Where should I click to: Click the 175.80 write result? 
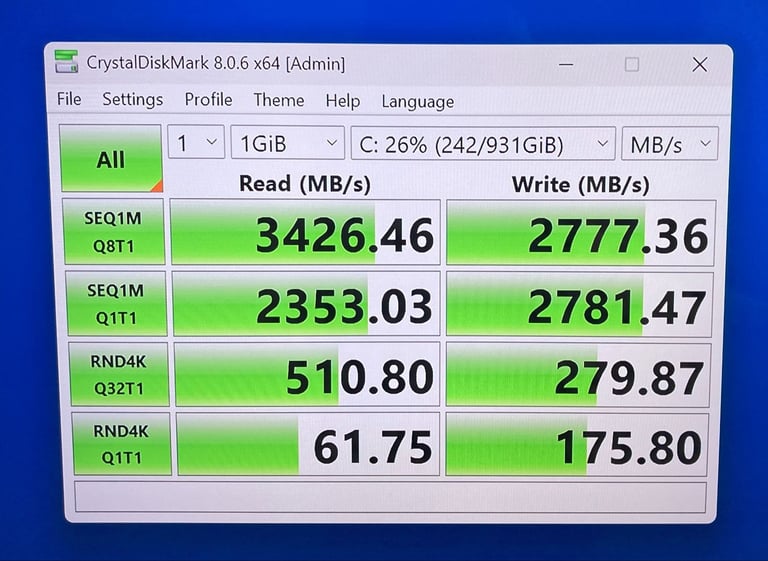click(x=577, y=445)
